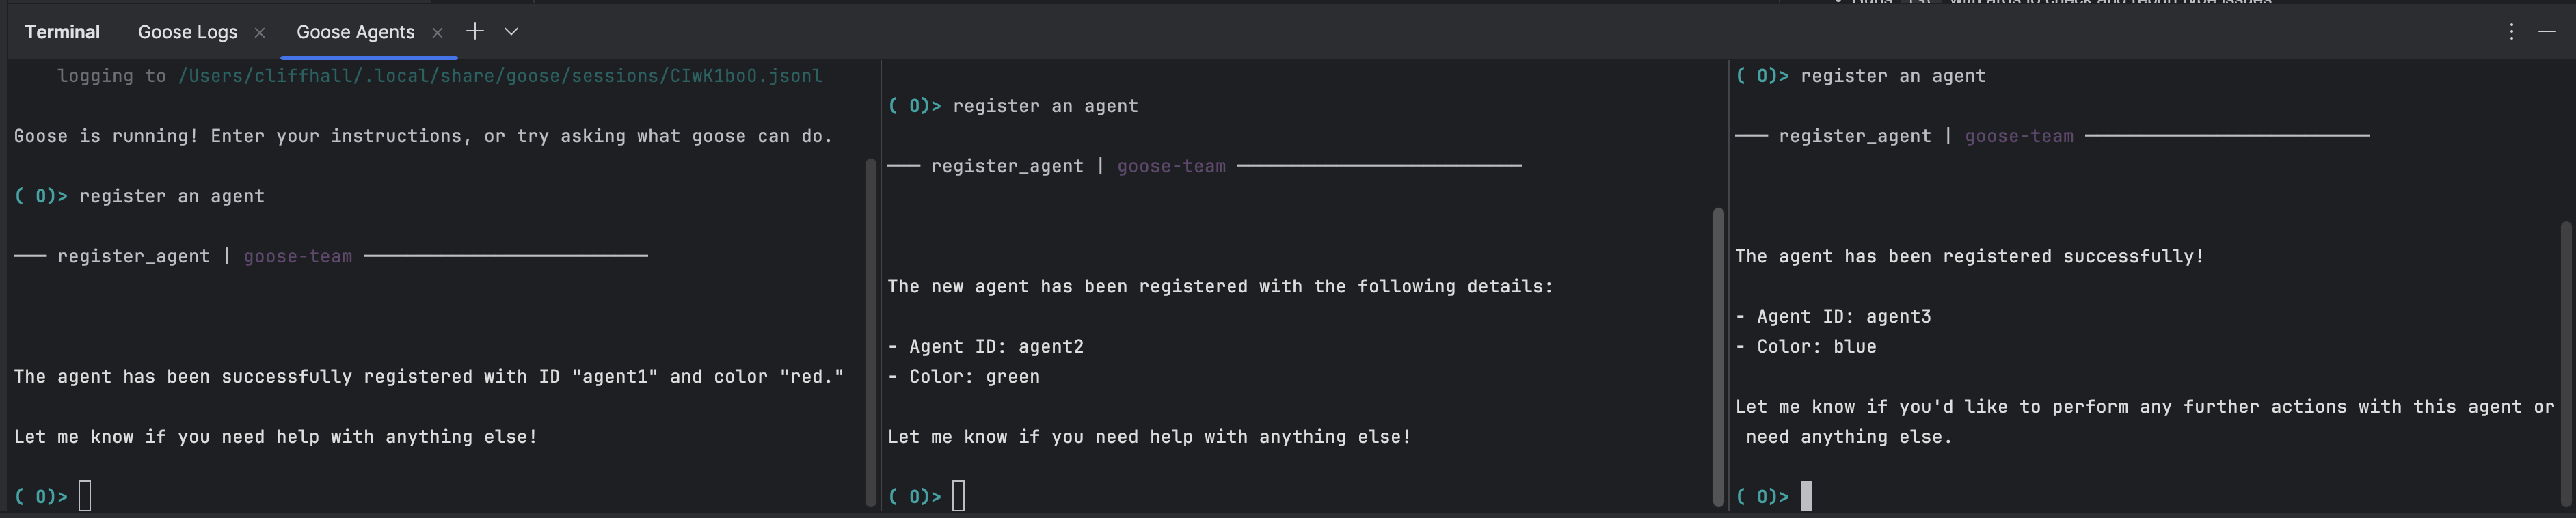This screenshot has width=2576, height=518.
Task: Open a new terminal tab with the plus icon
Action: tap(474, 31)
